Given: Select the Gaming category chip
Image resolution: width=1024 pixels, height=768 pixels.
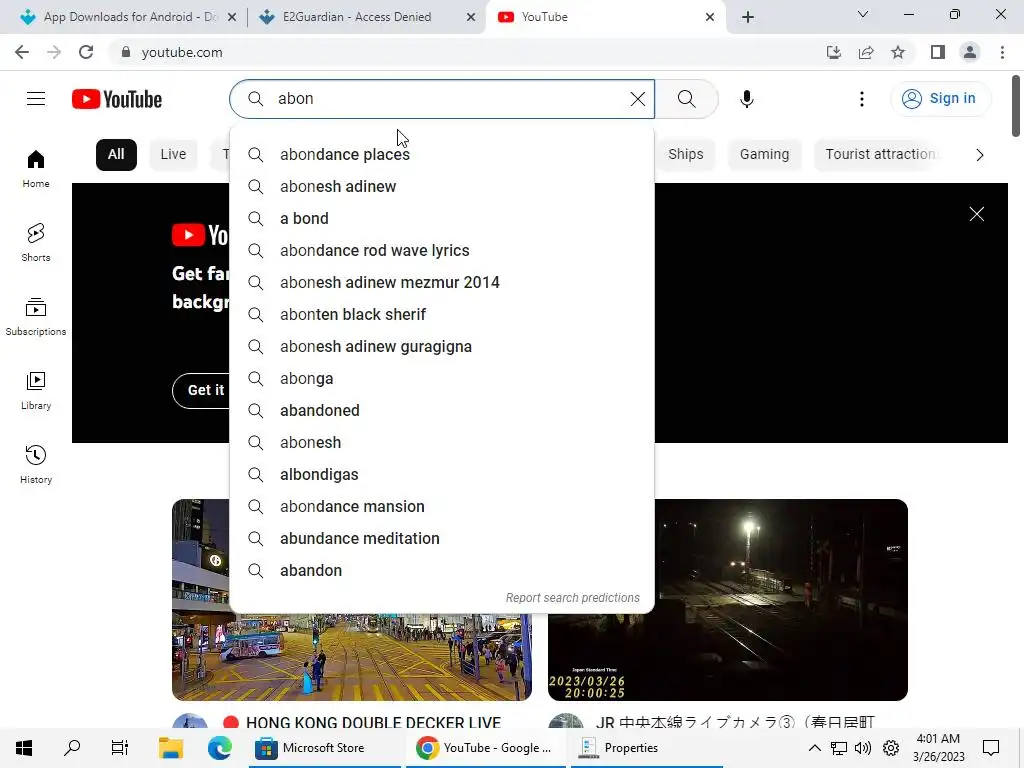Looking at the screenshot, I should coord(764,155).
